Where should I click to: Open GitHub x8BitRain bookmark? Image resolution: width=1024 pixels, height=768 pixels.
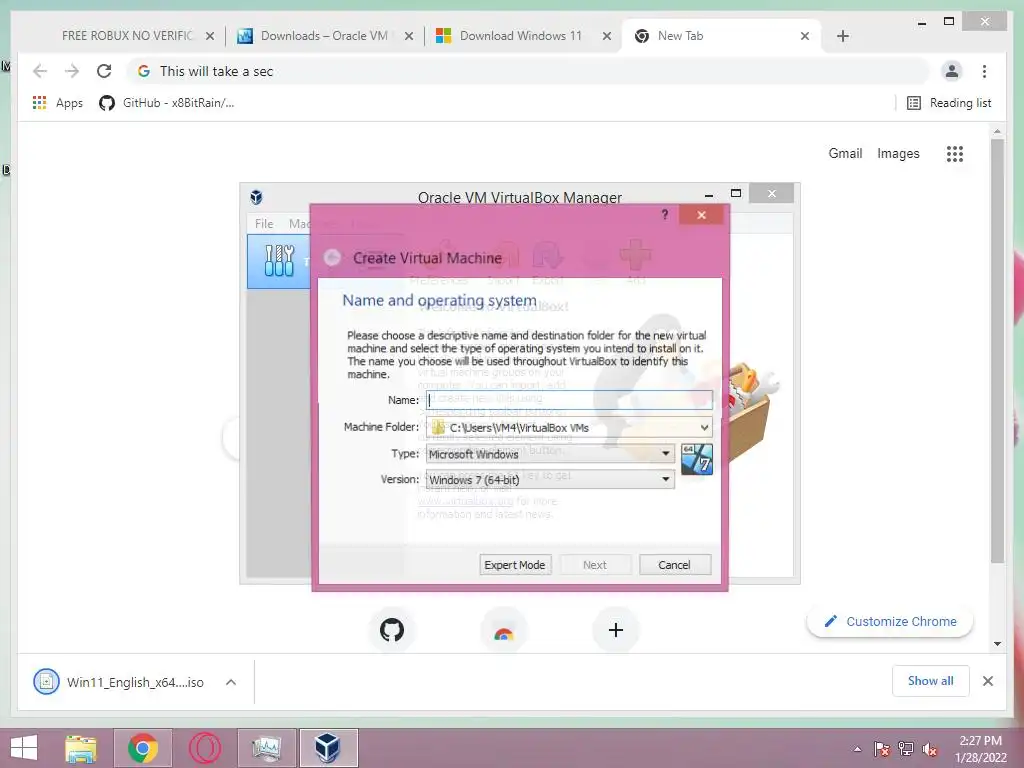[x=166, y=103]
